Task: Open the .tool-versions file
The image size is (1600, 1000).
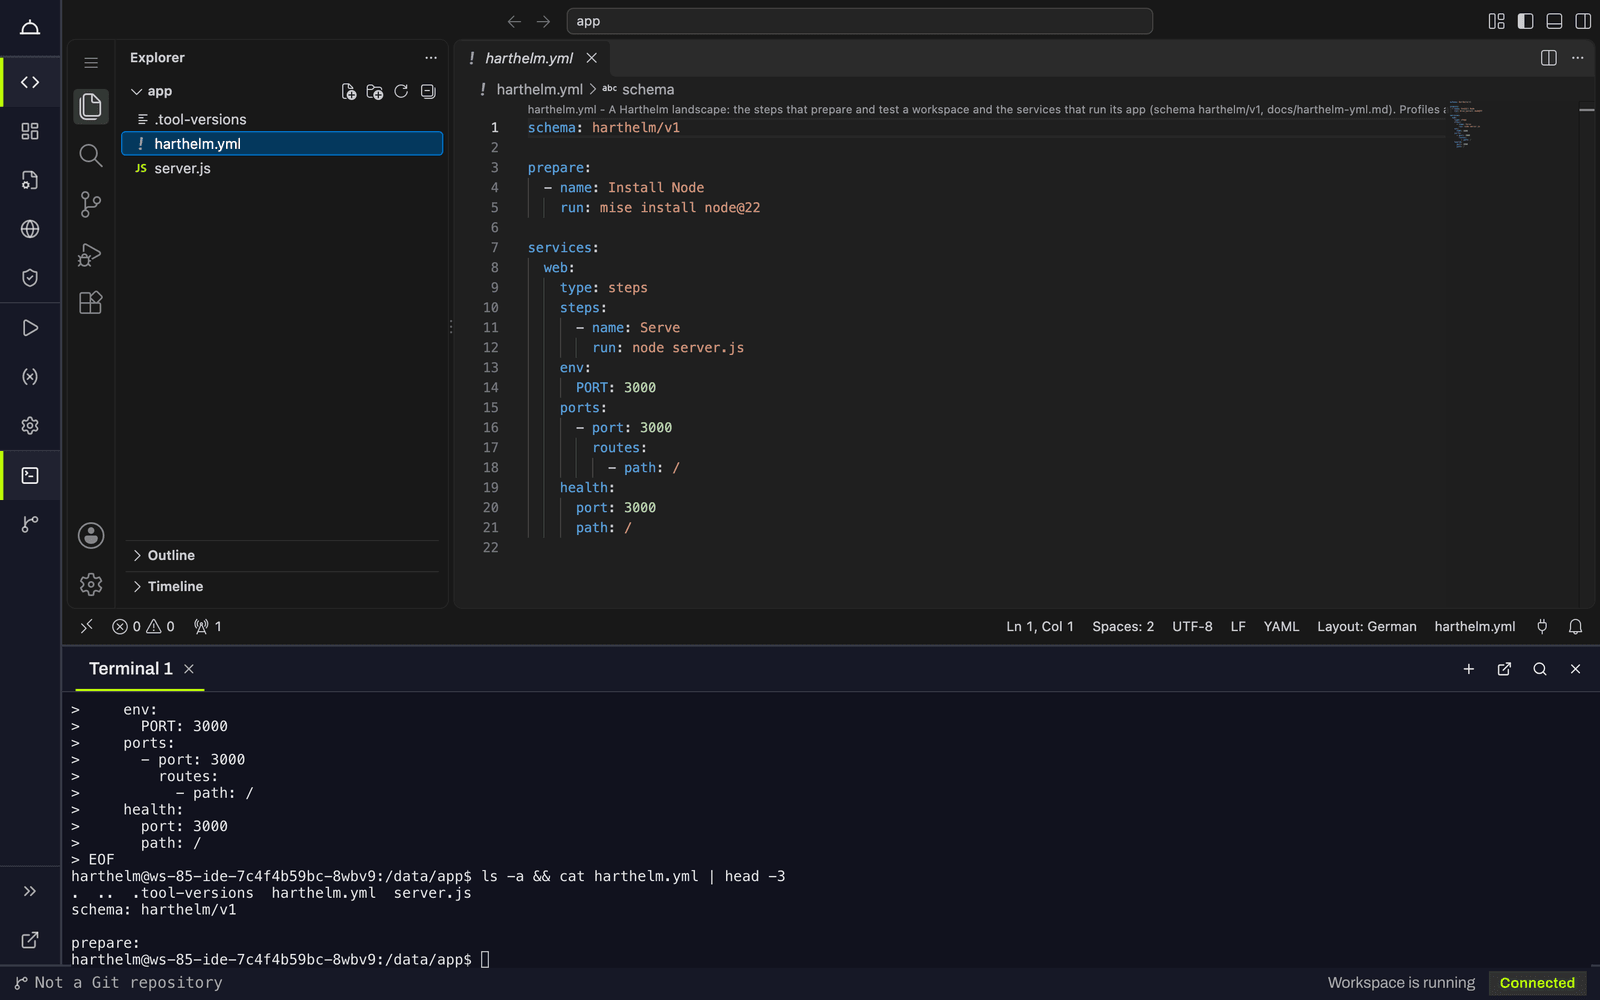Action: tap(282, 119)
